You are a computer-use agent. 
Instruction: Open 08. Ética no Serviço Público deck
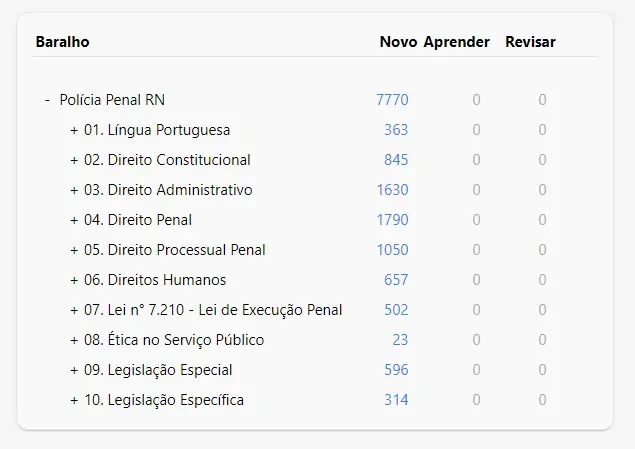click(x=174, y=340)
